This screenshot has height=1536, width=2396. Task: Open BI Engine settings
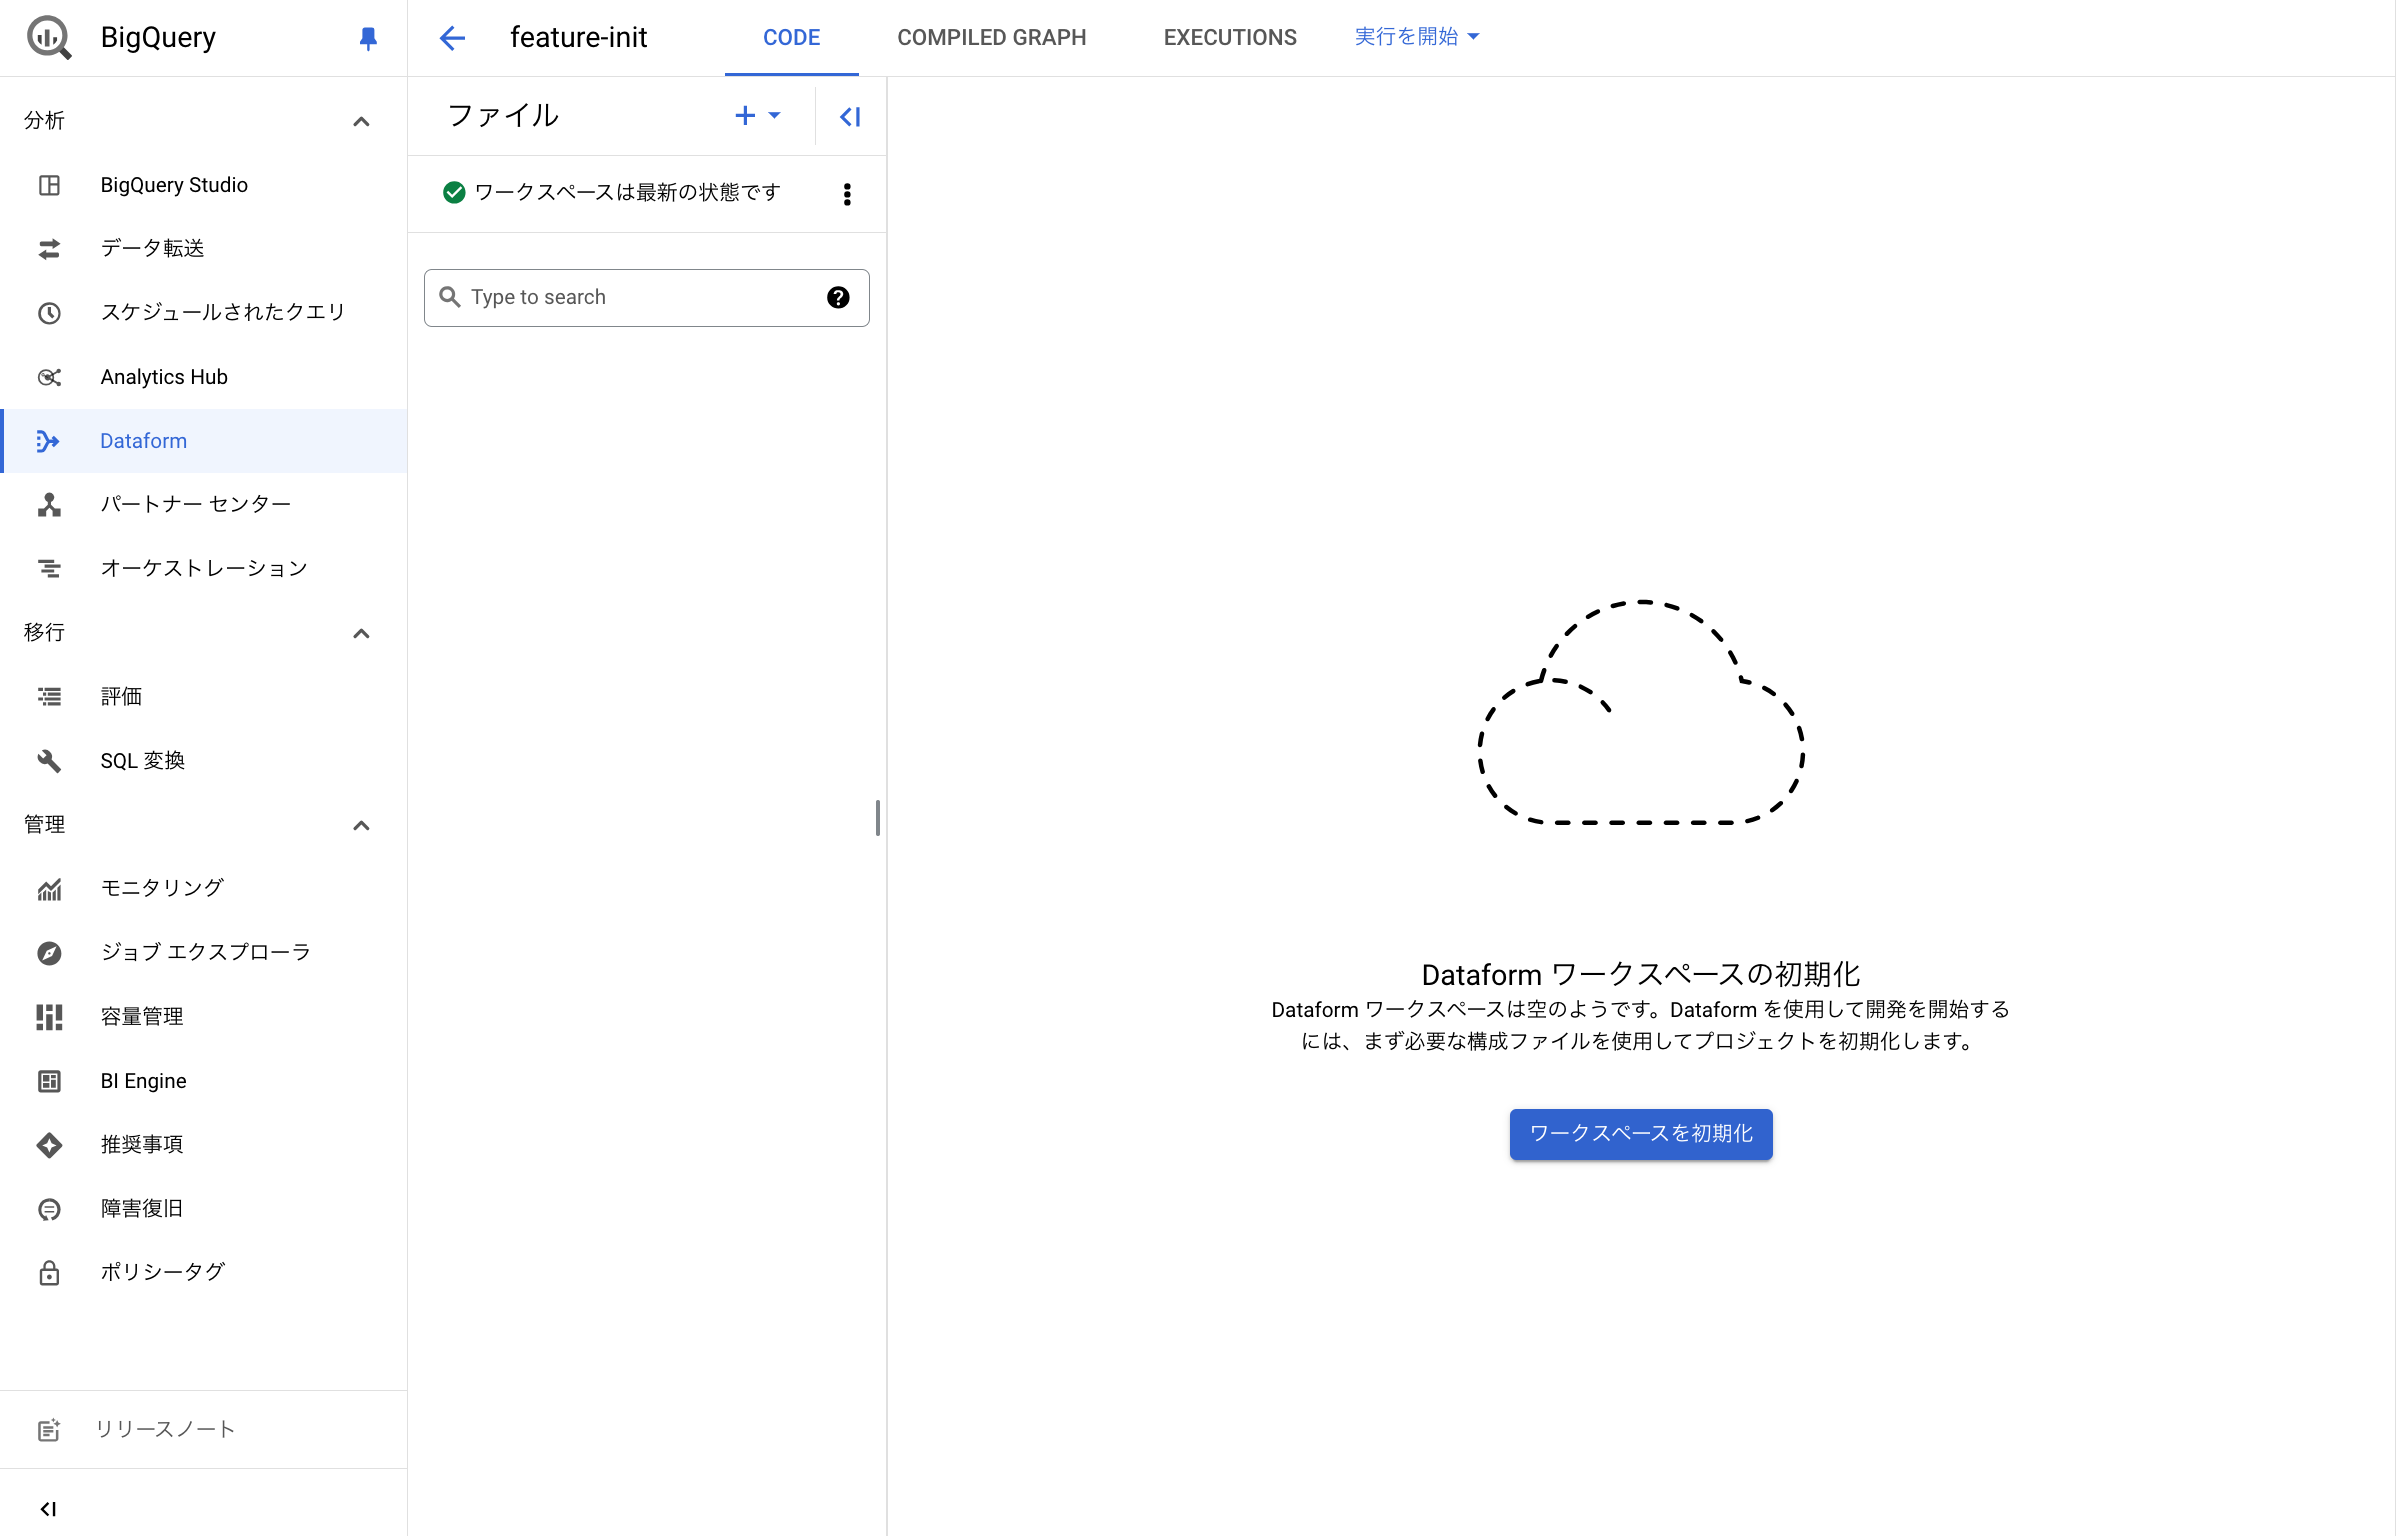[143, 1080]
